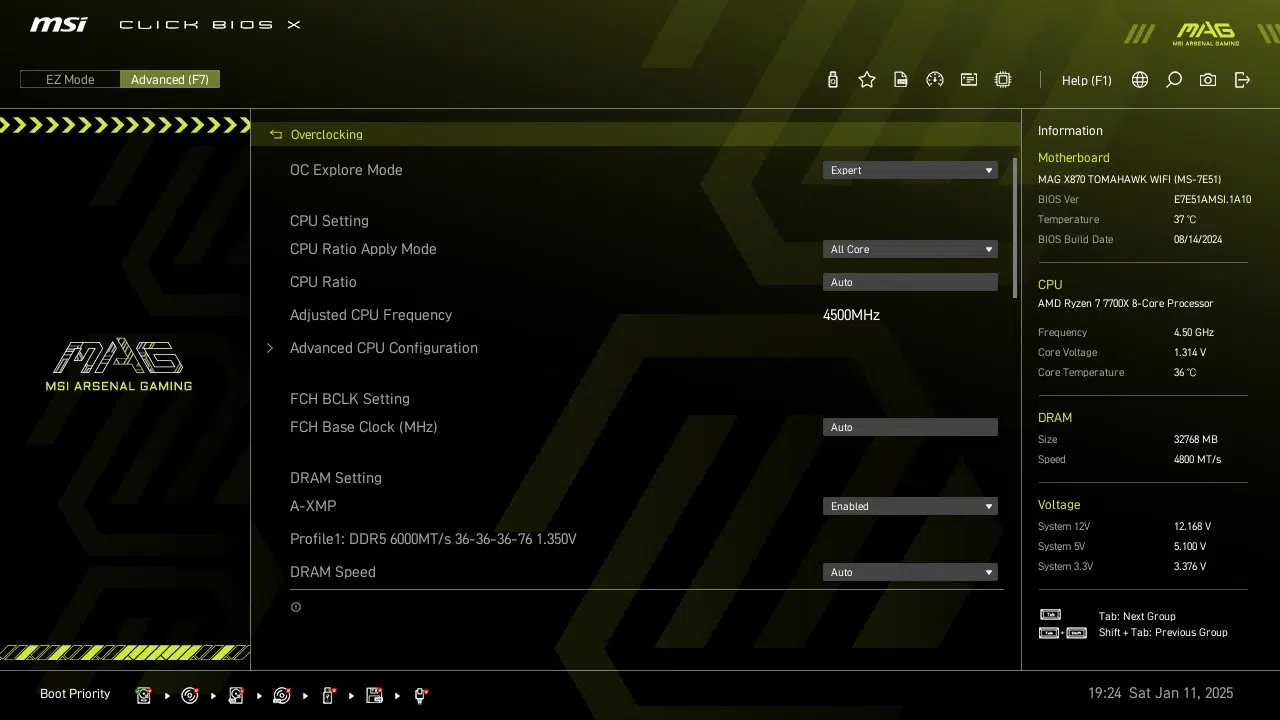Click System 12V 12.168 V reading

[x=1192, y=527]
